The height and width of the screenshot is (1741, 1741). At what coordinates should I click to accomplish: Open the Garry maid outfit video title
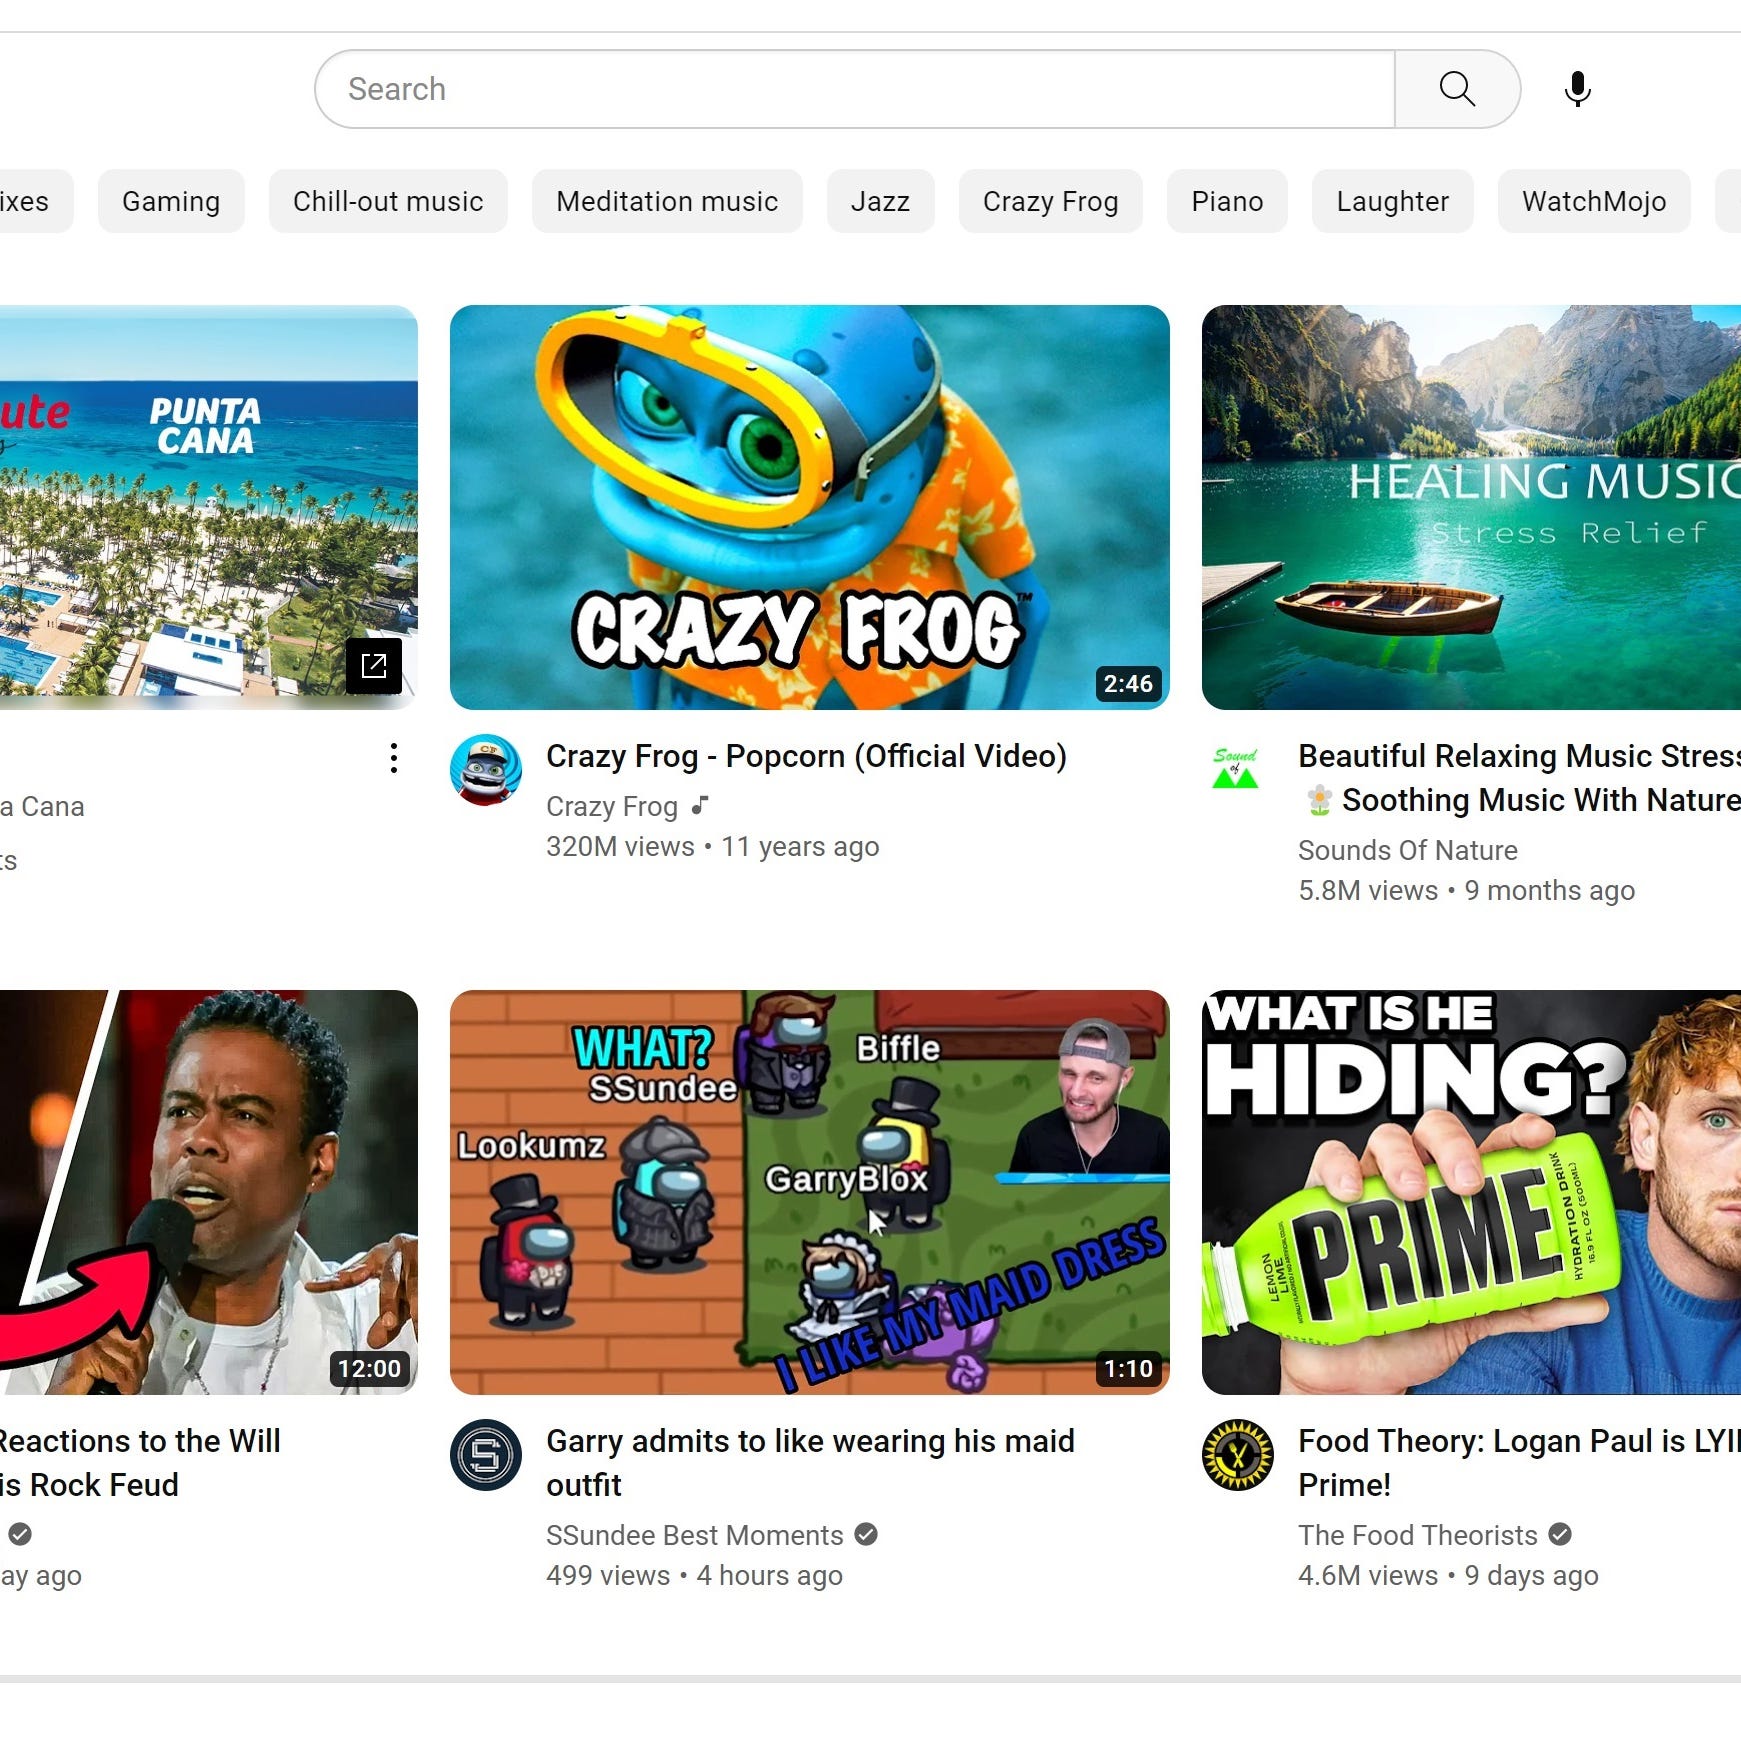point(809,1462)
